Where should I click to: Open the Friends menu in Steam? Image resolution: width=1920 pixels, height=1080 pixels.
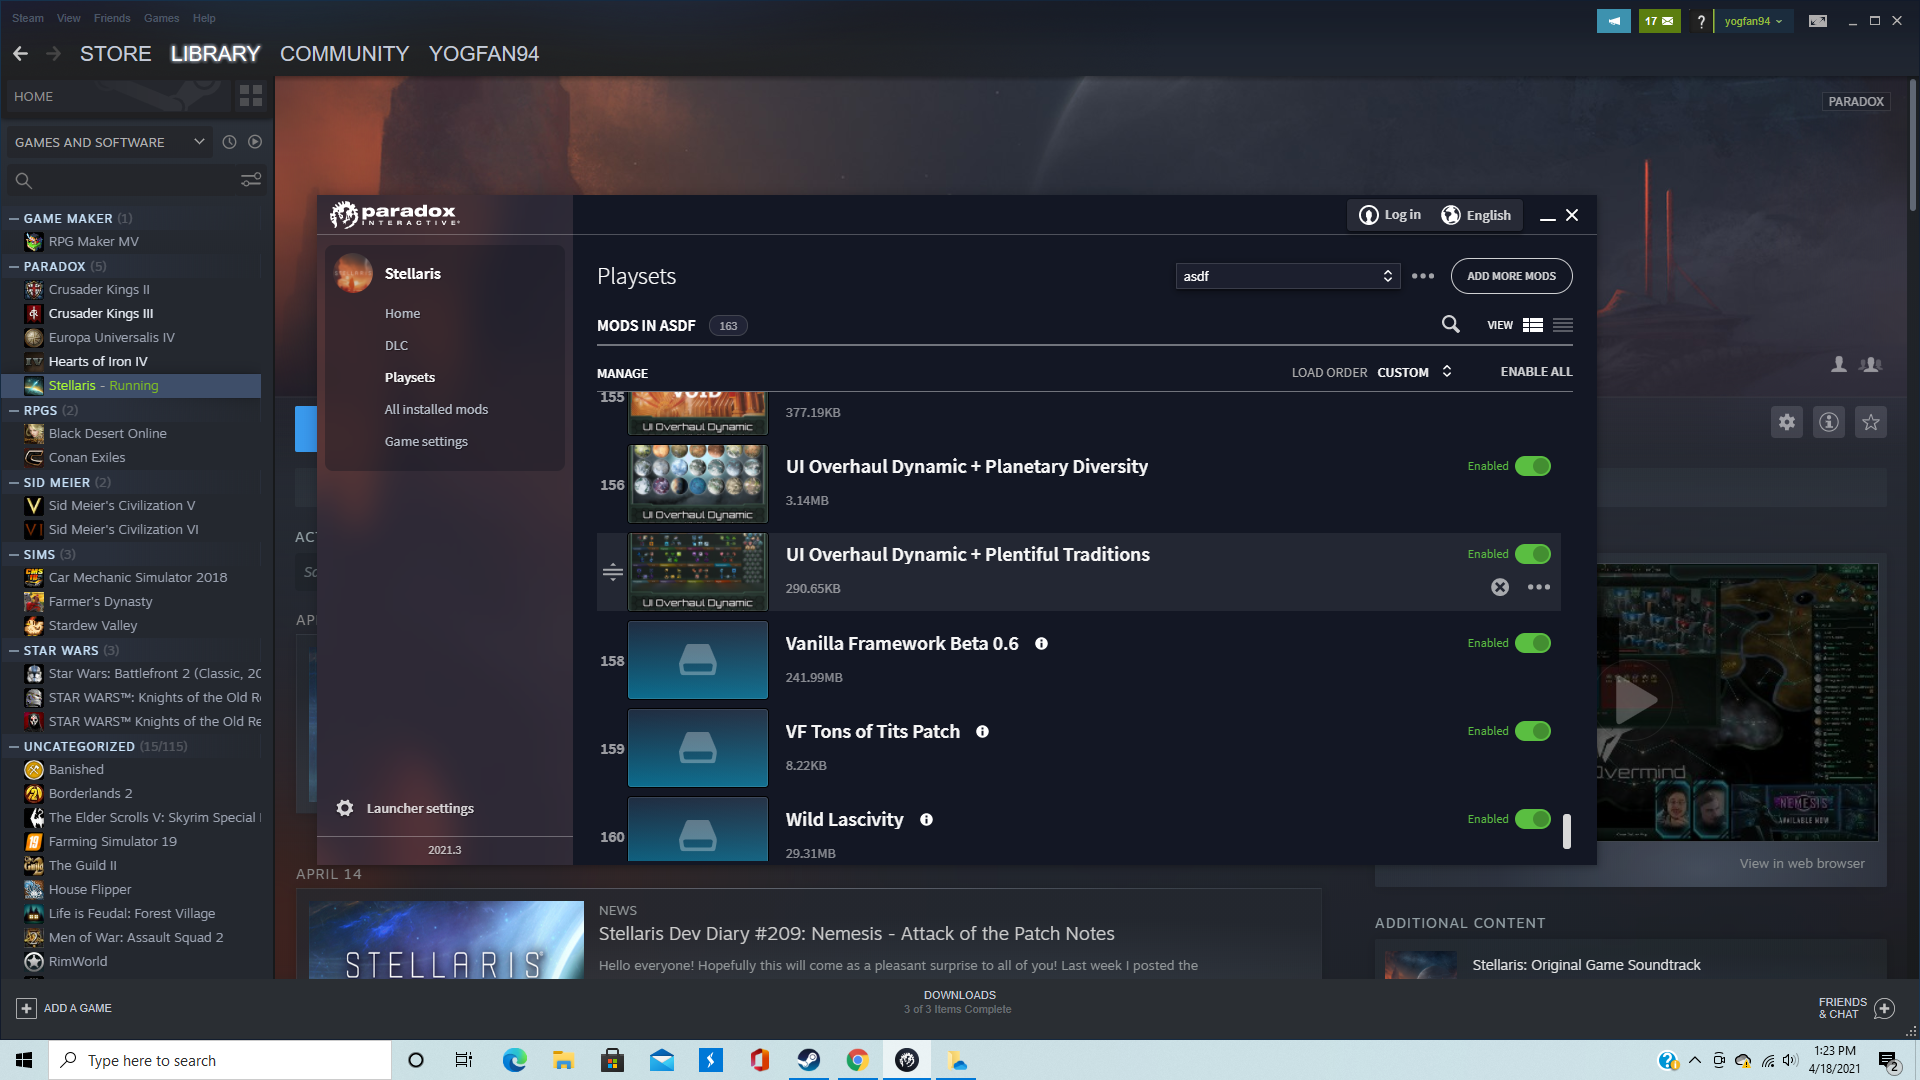(112, 18)
